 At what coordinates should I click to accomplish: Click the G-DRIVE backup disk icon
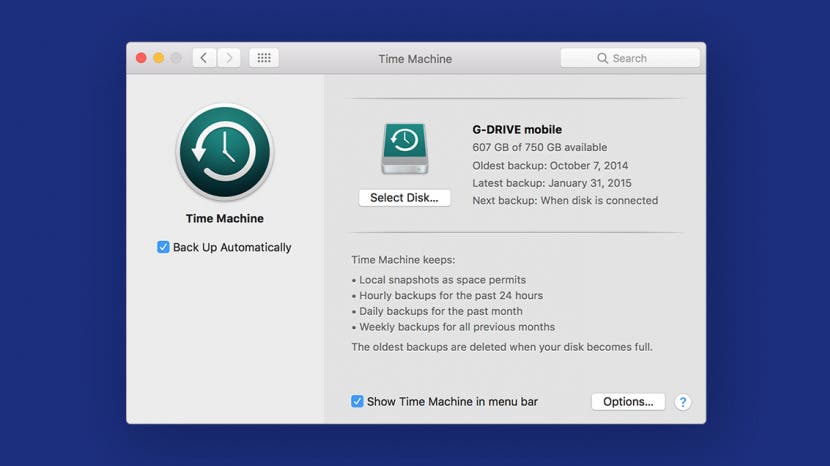405,148
